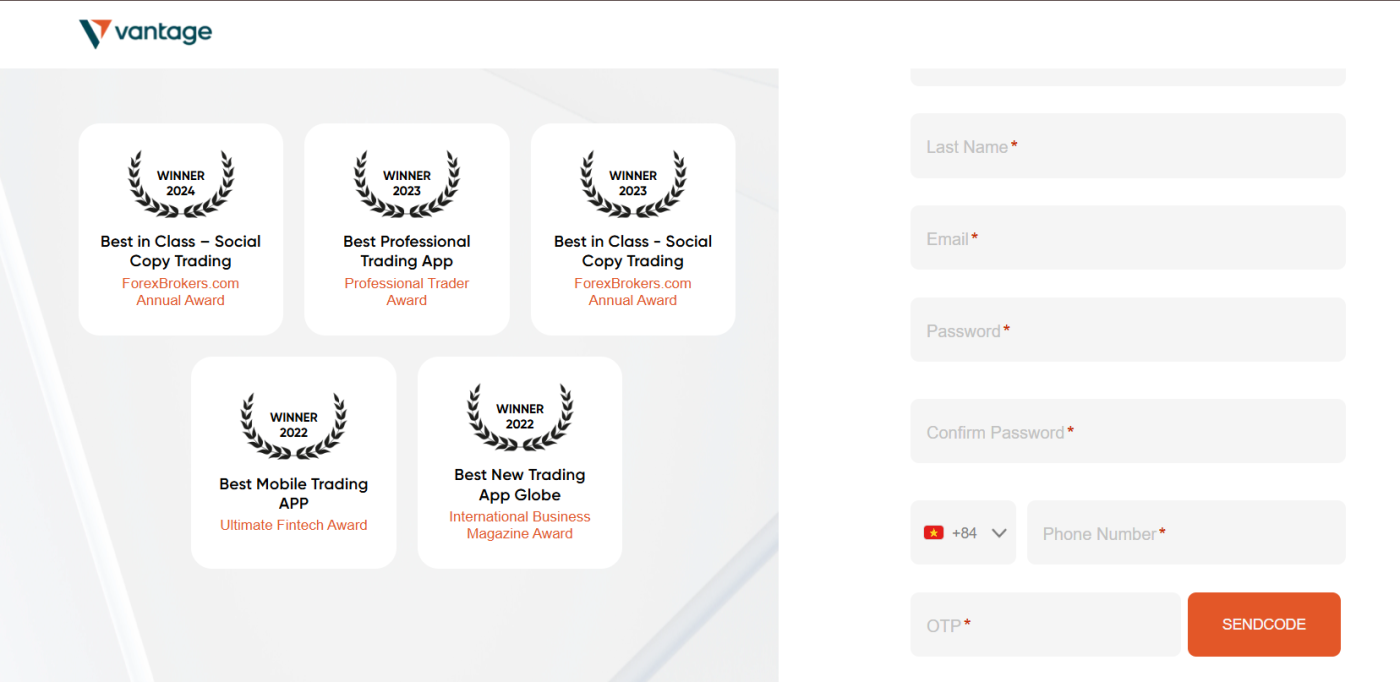Focus the Confirm Password field
The width and height of the screenshot is (1400, 682).
coord(1127,432)
